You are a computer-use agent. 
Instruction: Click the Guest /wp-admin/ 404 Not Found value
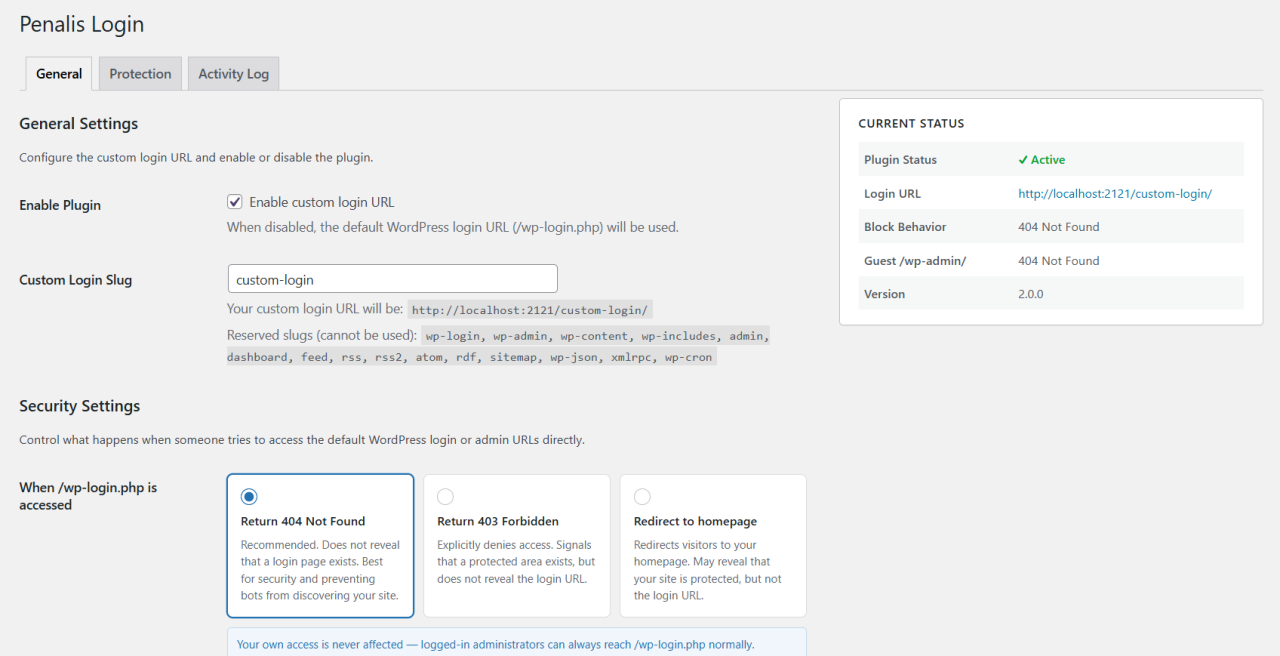(x=1058, y=261)
